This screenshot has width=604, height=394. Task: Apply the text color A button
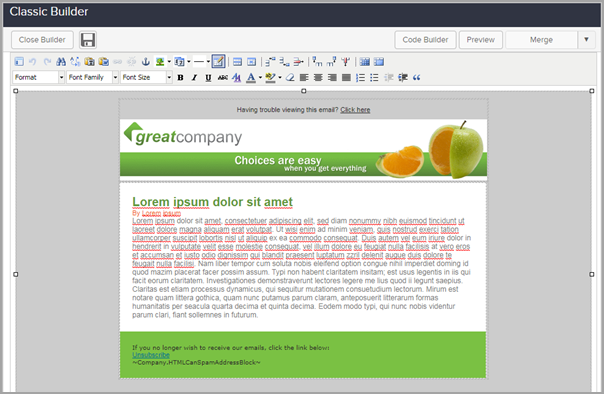(x=251, y=78)
